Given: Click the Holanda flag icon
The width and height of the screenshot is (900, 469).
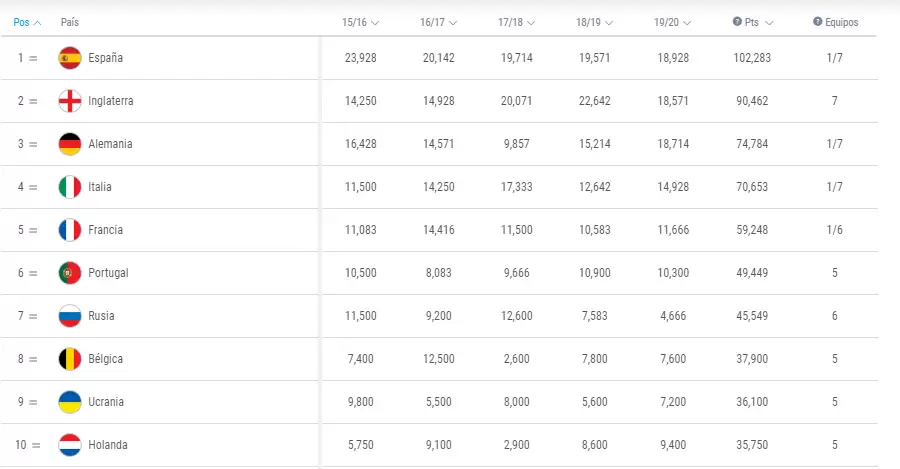Looking at the screenshot, I should pos(70,445).
